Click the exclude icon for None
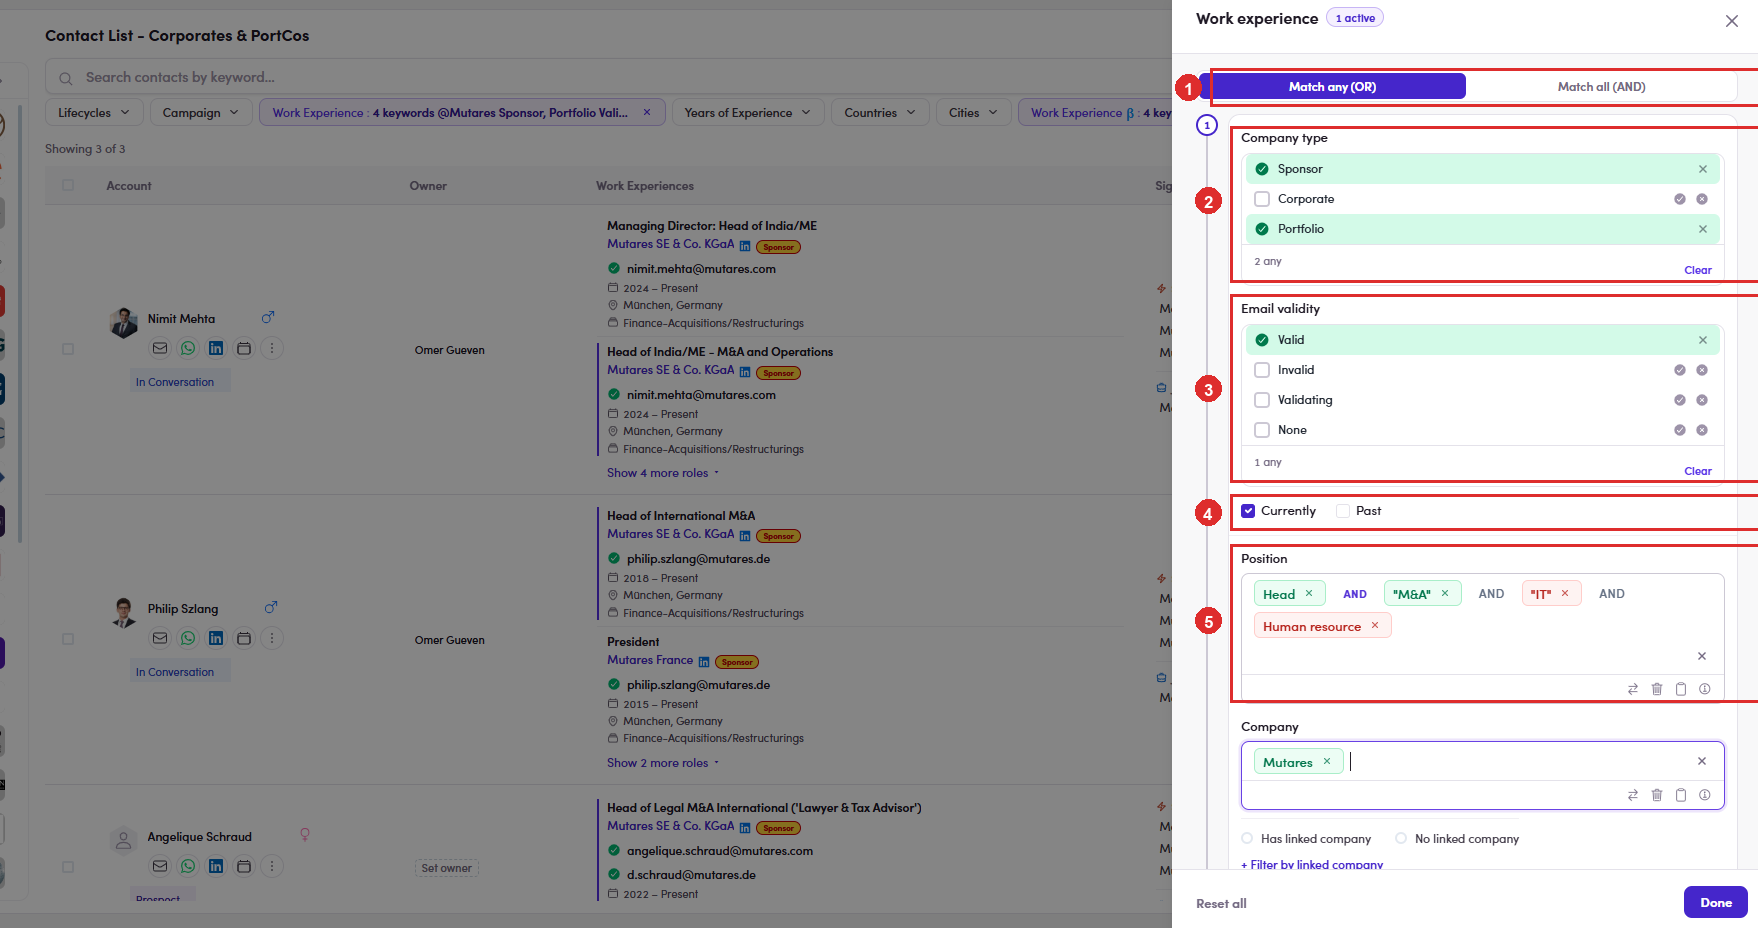1758x928 pixels. 1702,430
